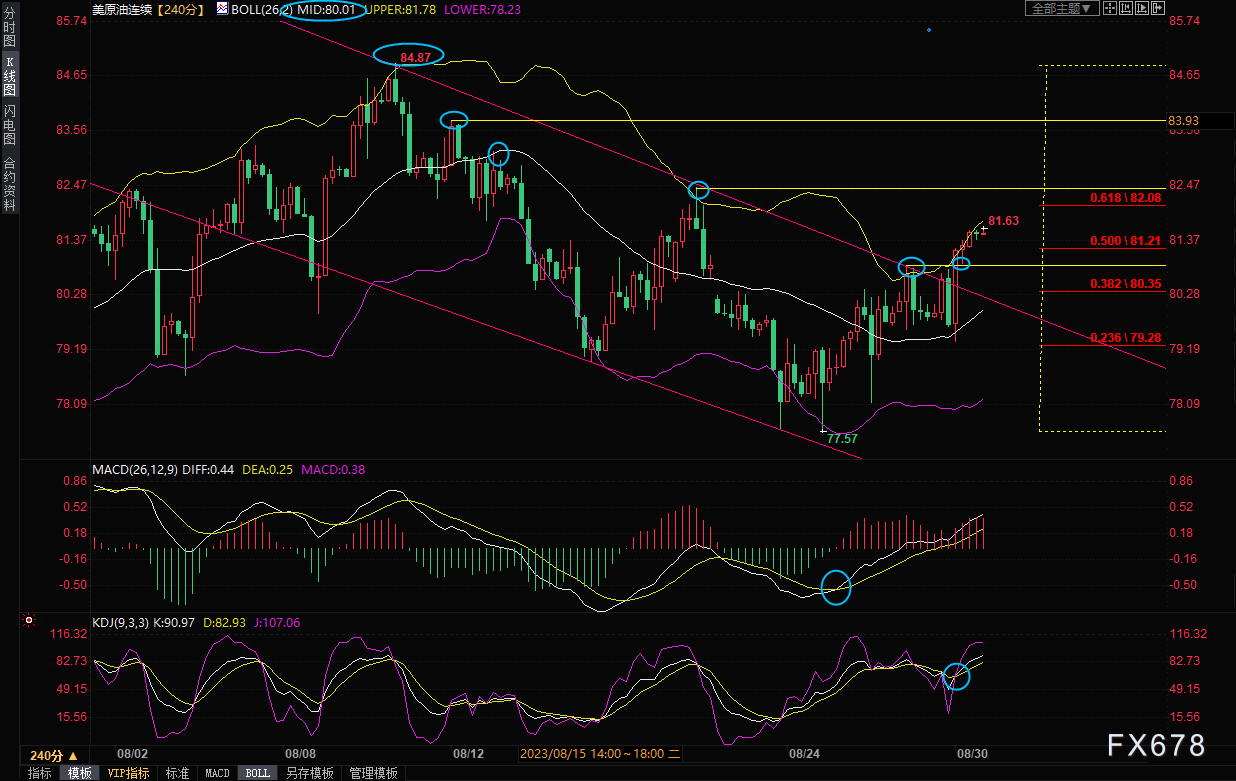Click the 管理模板 manage templates button
The image size is (1236, 781).
coord(372,773)
